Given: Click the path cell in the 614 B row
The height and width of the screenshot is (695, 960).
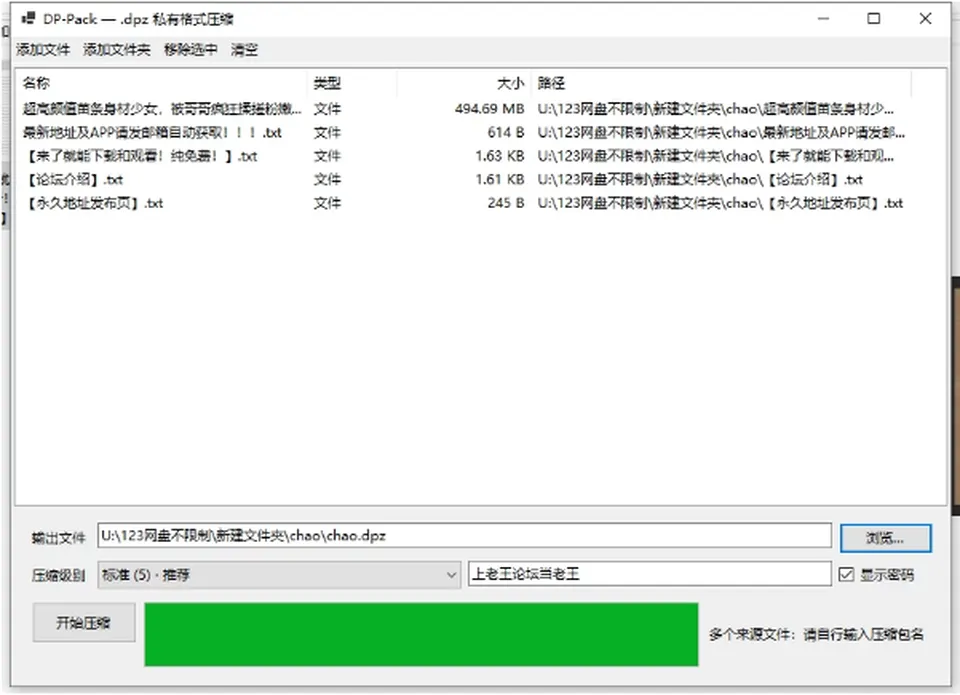Looking at the screenshot, I should point(721,132).
